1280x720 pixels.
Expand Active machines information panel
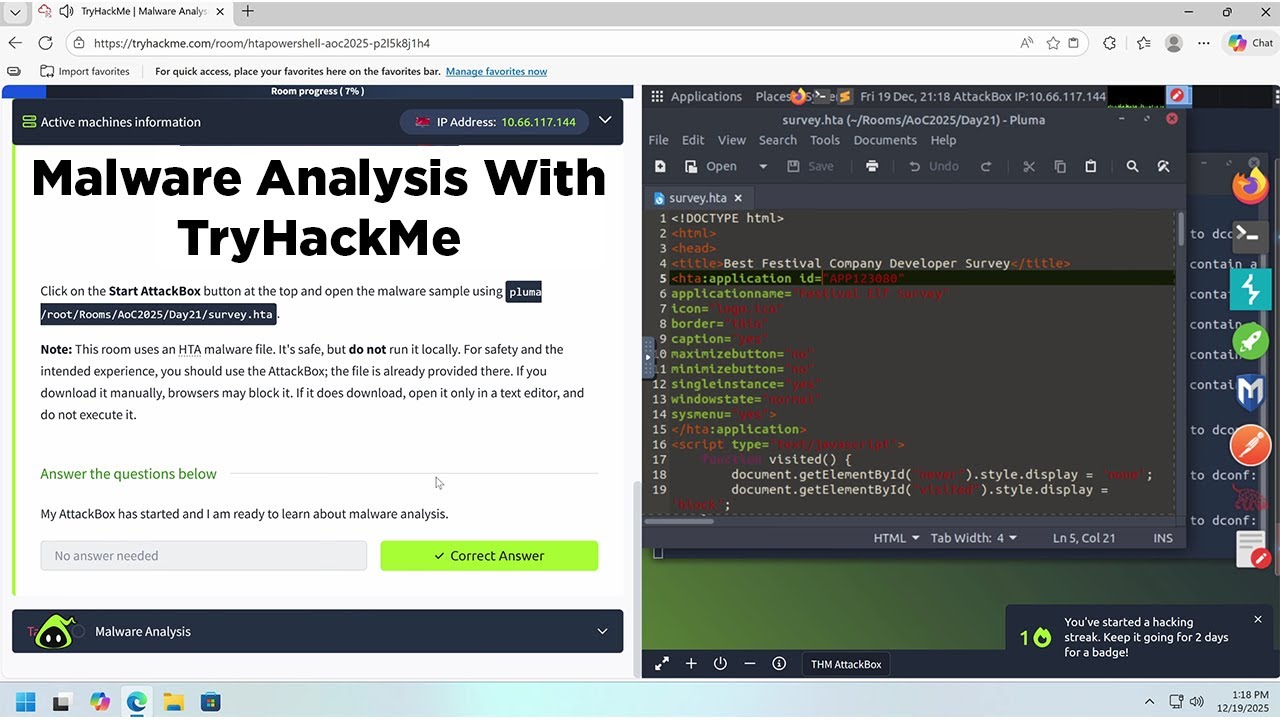pos(605,120)
